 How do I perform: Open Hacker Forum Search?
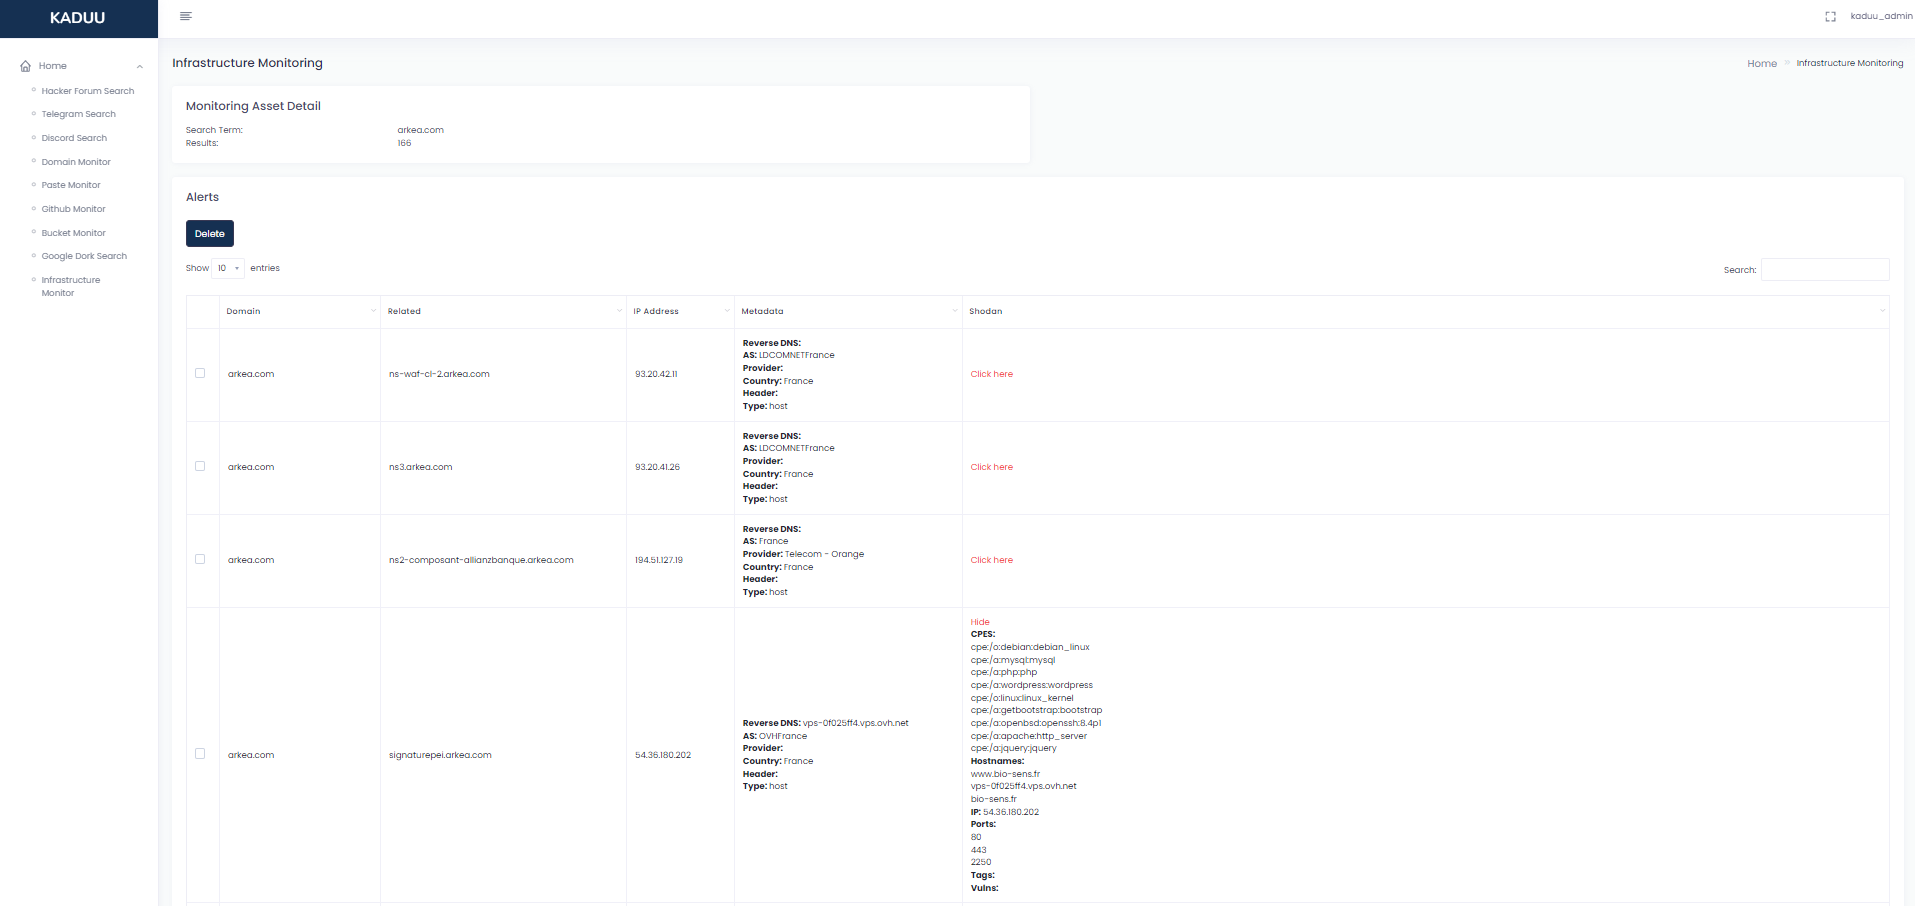(x=88, y=91)
